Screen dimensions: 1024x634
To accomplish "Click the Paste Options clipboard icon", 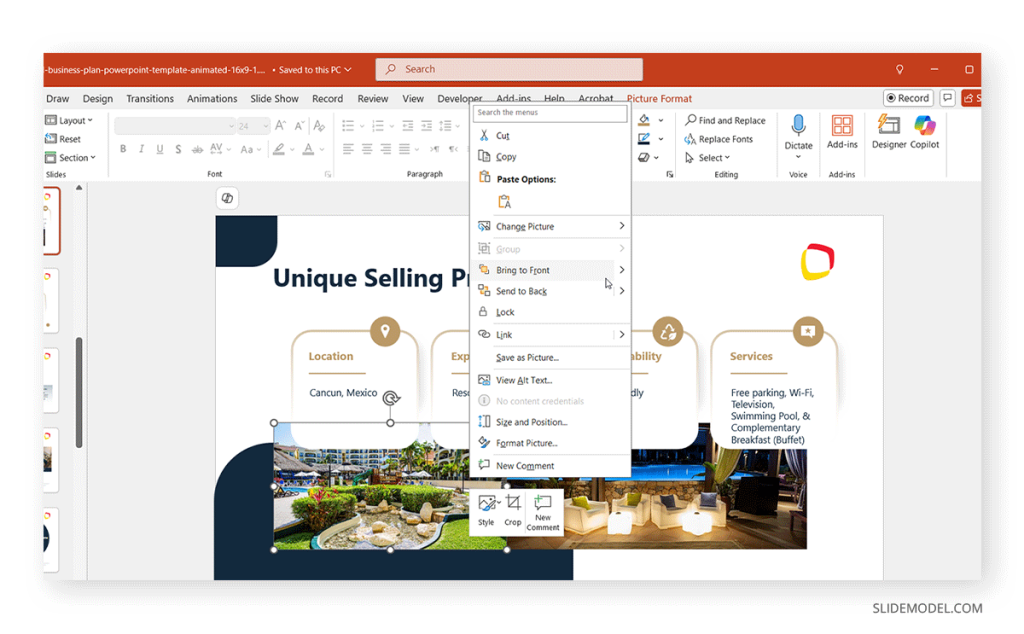I will tap(504, 202).
